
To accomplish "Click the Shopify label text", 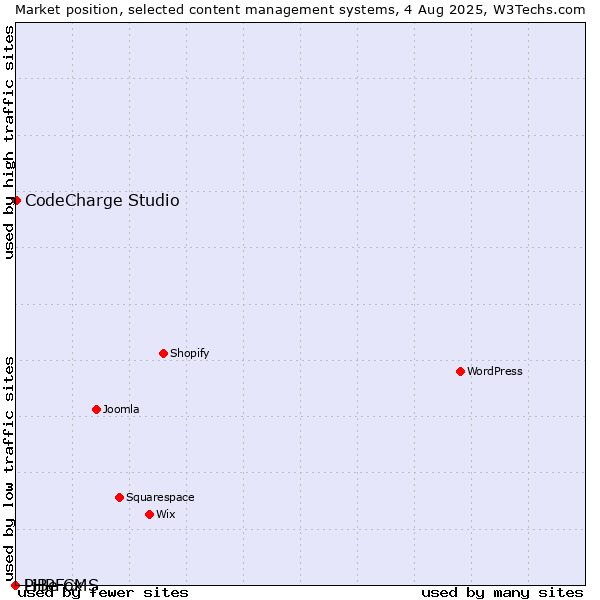I will coord(190,353).
